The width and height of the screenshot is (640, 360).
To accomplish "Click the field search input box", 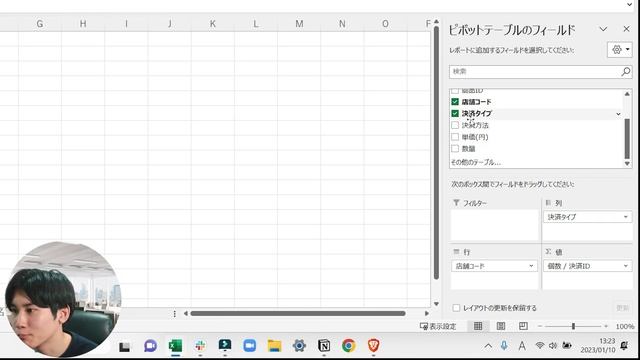I will click(535, 71).
